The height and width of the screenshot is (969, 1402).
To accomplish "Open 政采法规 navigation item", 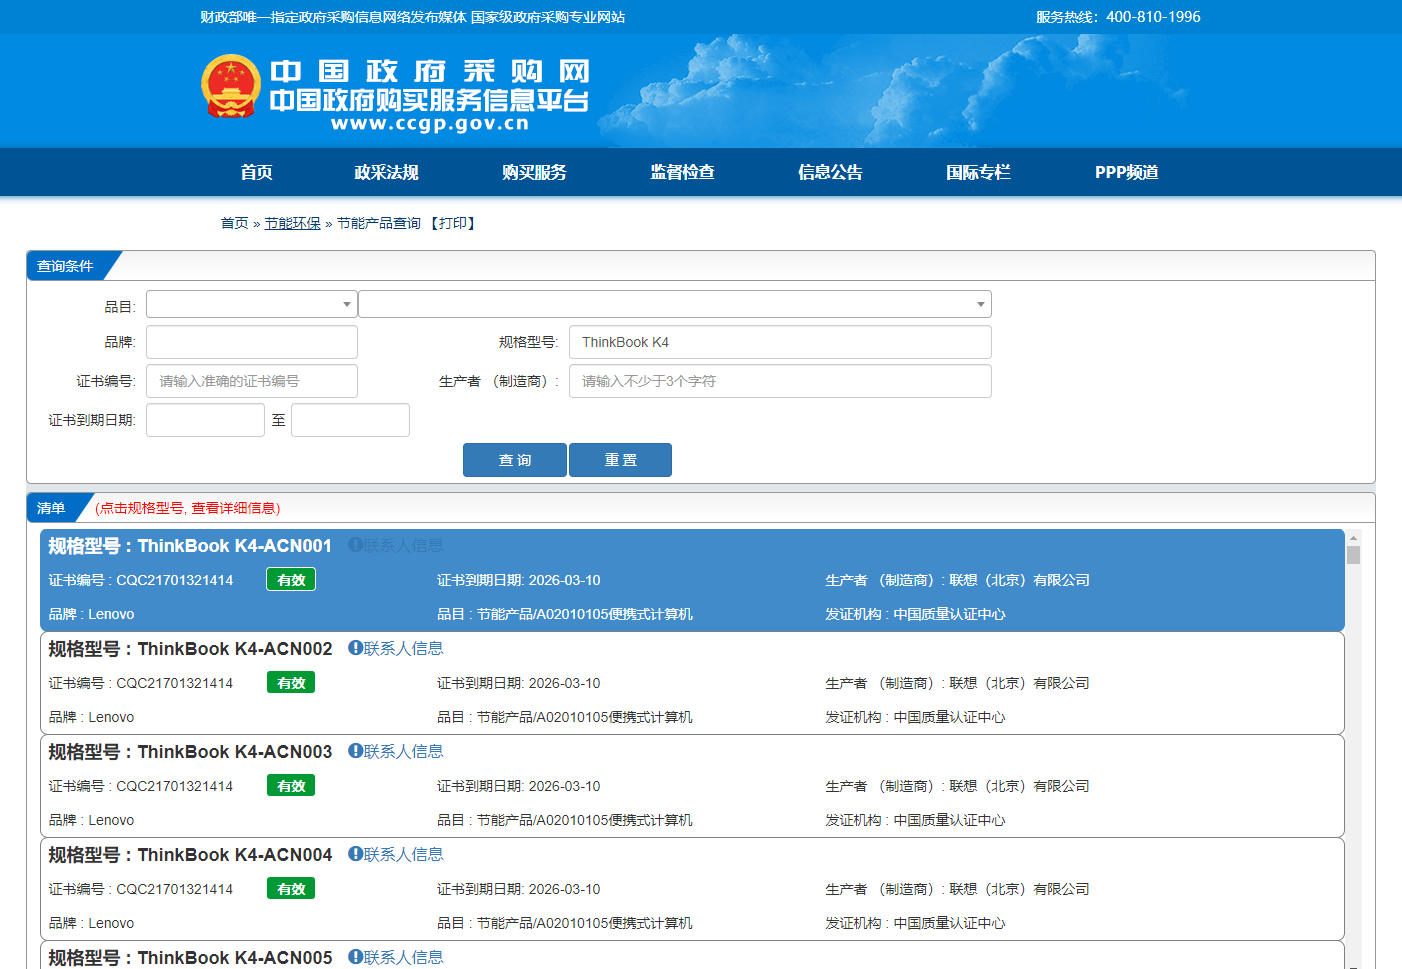I will pos(386,172).
